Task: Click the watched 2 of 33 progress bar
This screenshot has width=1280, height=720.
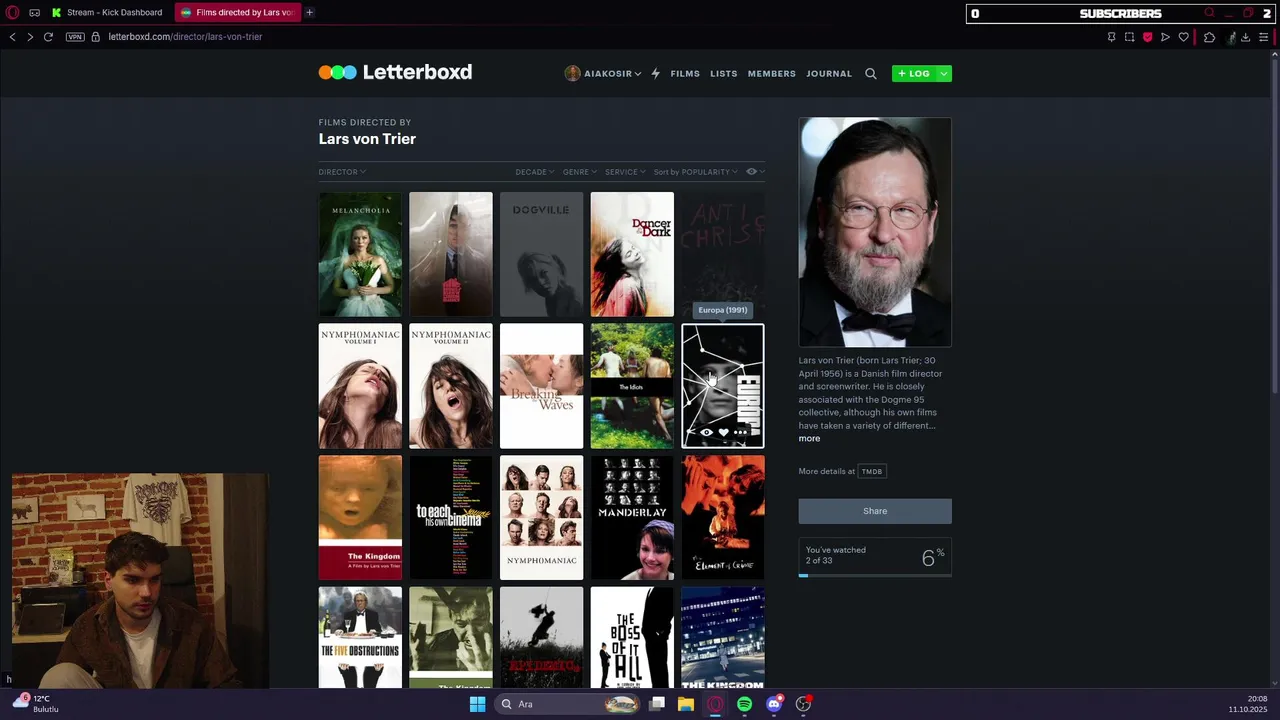Action: pyautogui.click(x=875, y=575)
